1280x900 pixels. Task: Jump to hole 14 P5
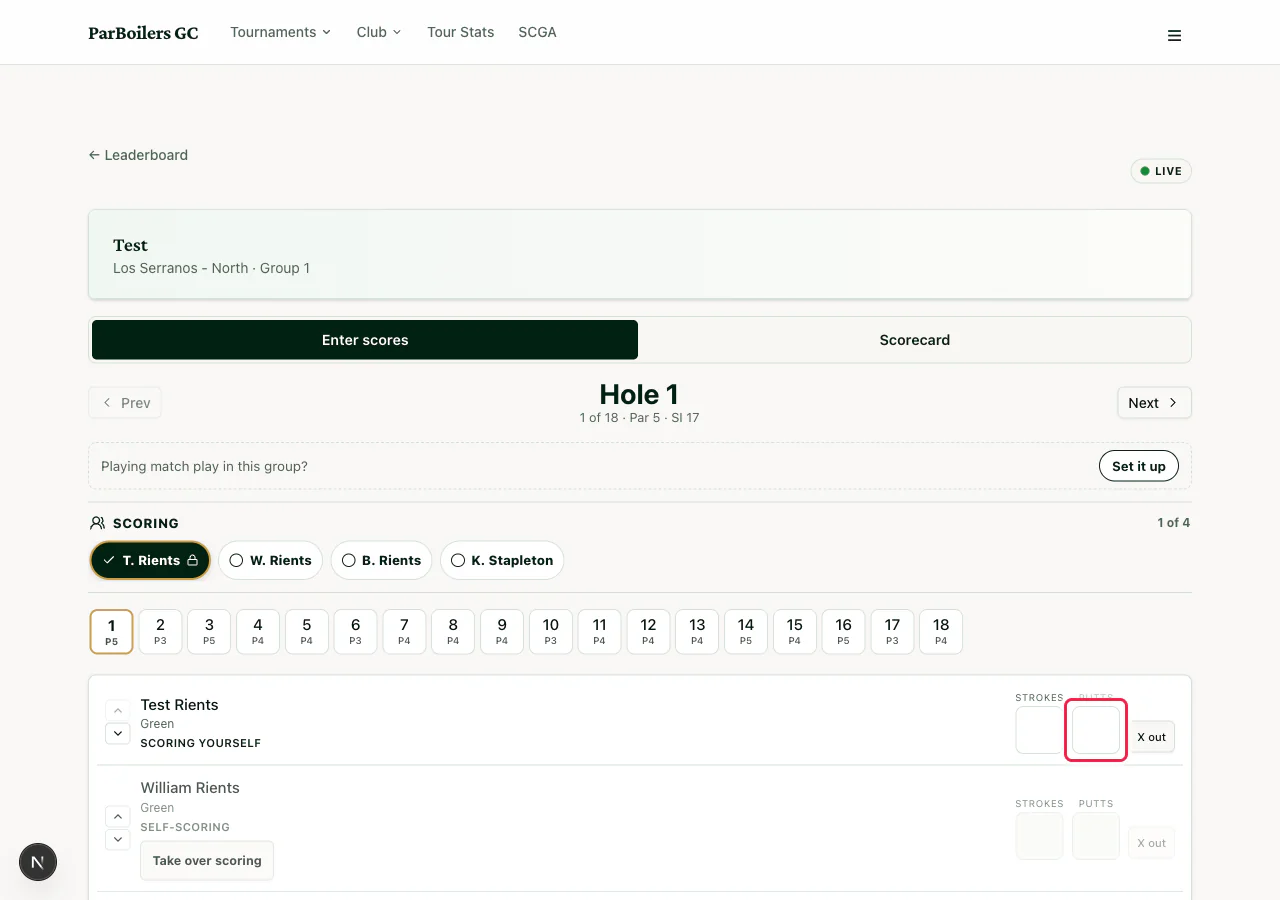click(746, 632)
